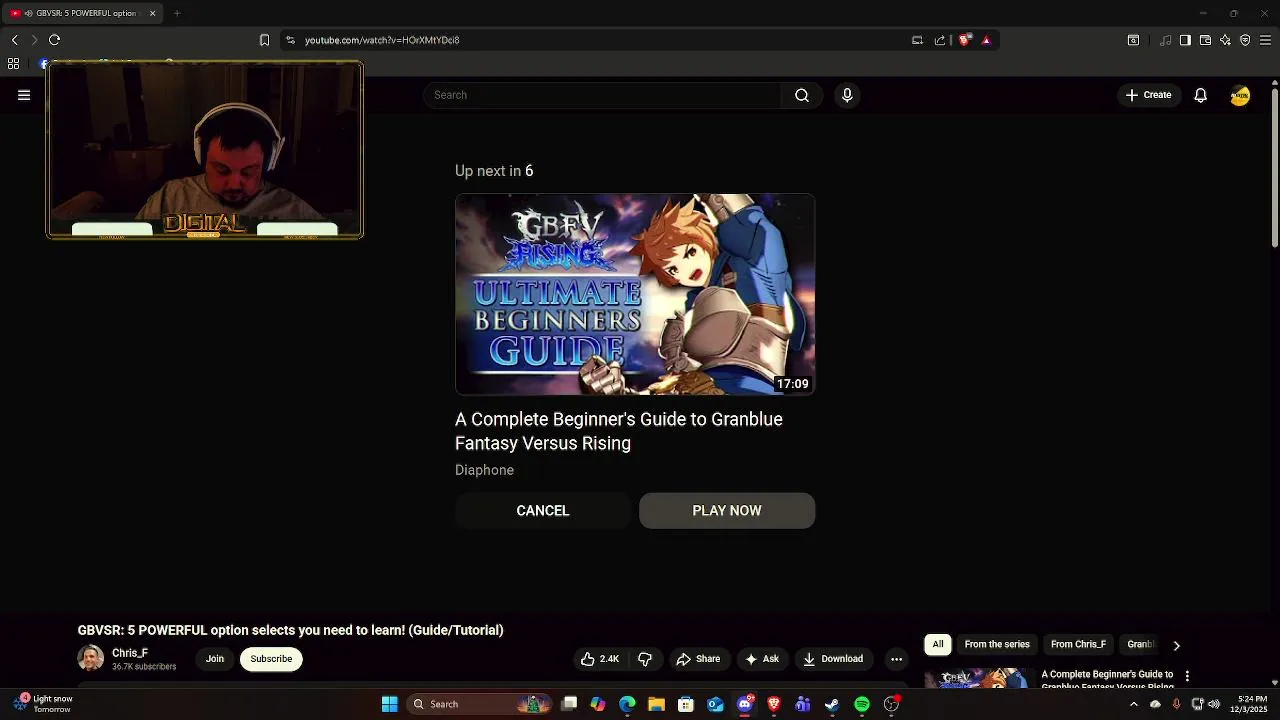
Task: Open the Brave Wallet icon
Action: (x=1205, y=40)
